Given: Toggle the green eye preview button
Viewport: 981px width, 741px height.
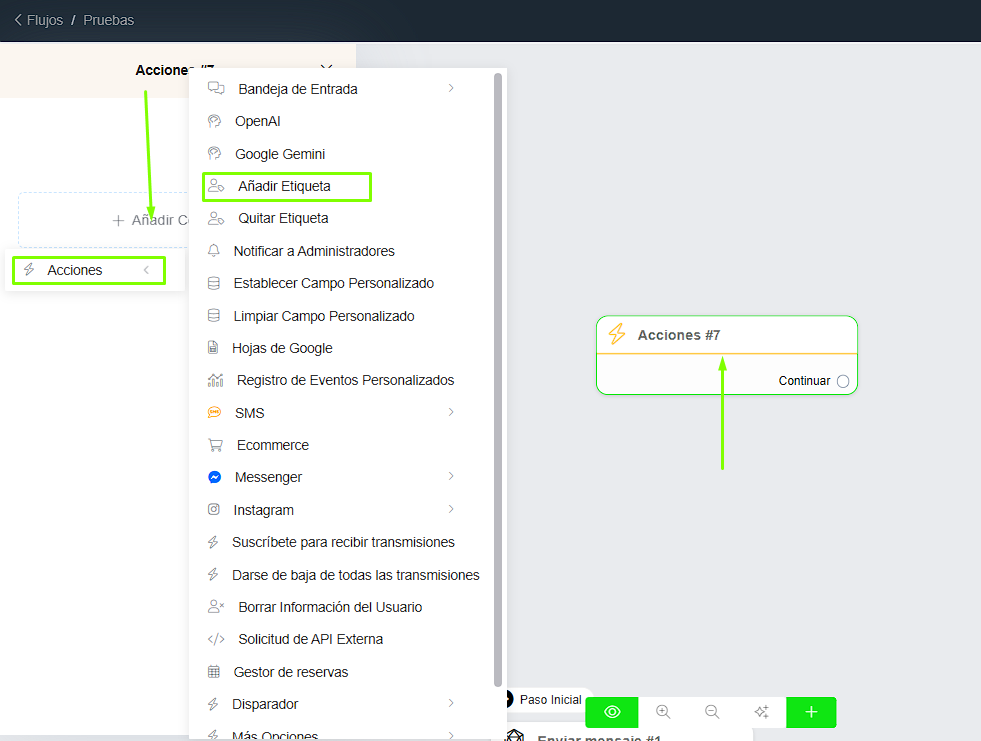Looking at the screenshot, I should coord(612,712).
